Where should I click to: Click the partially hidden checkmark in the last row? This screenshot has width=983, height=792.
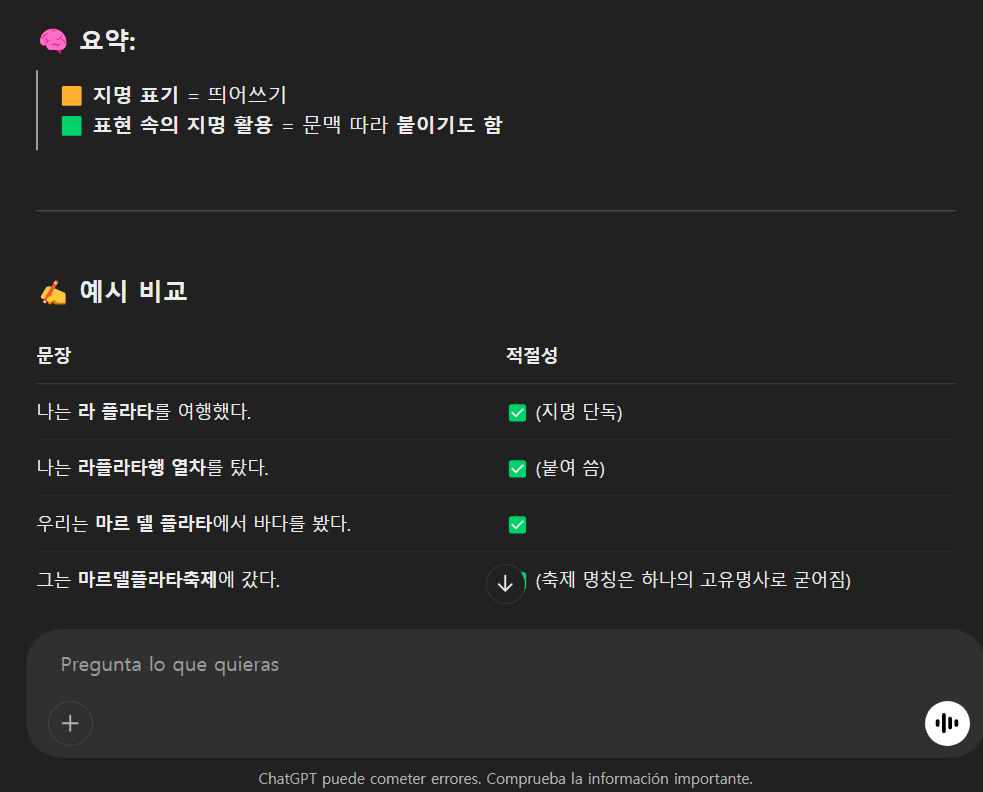524,580
